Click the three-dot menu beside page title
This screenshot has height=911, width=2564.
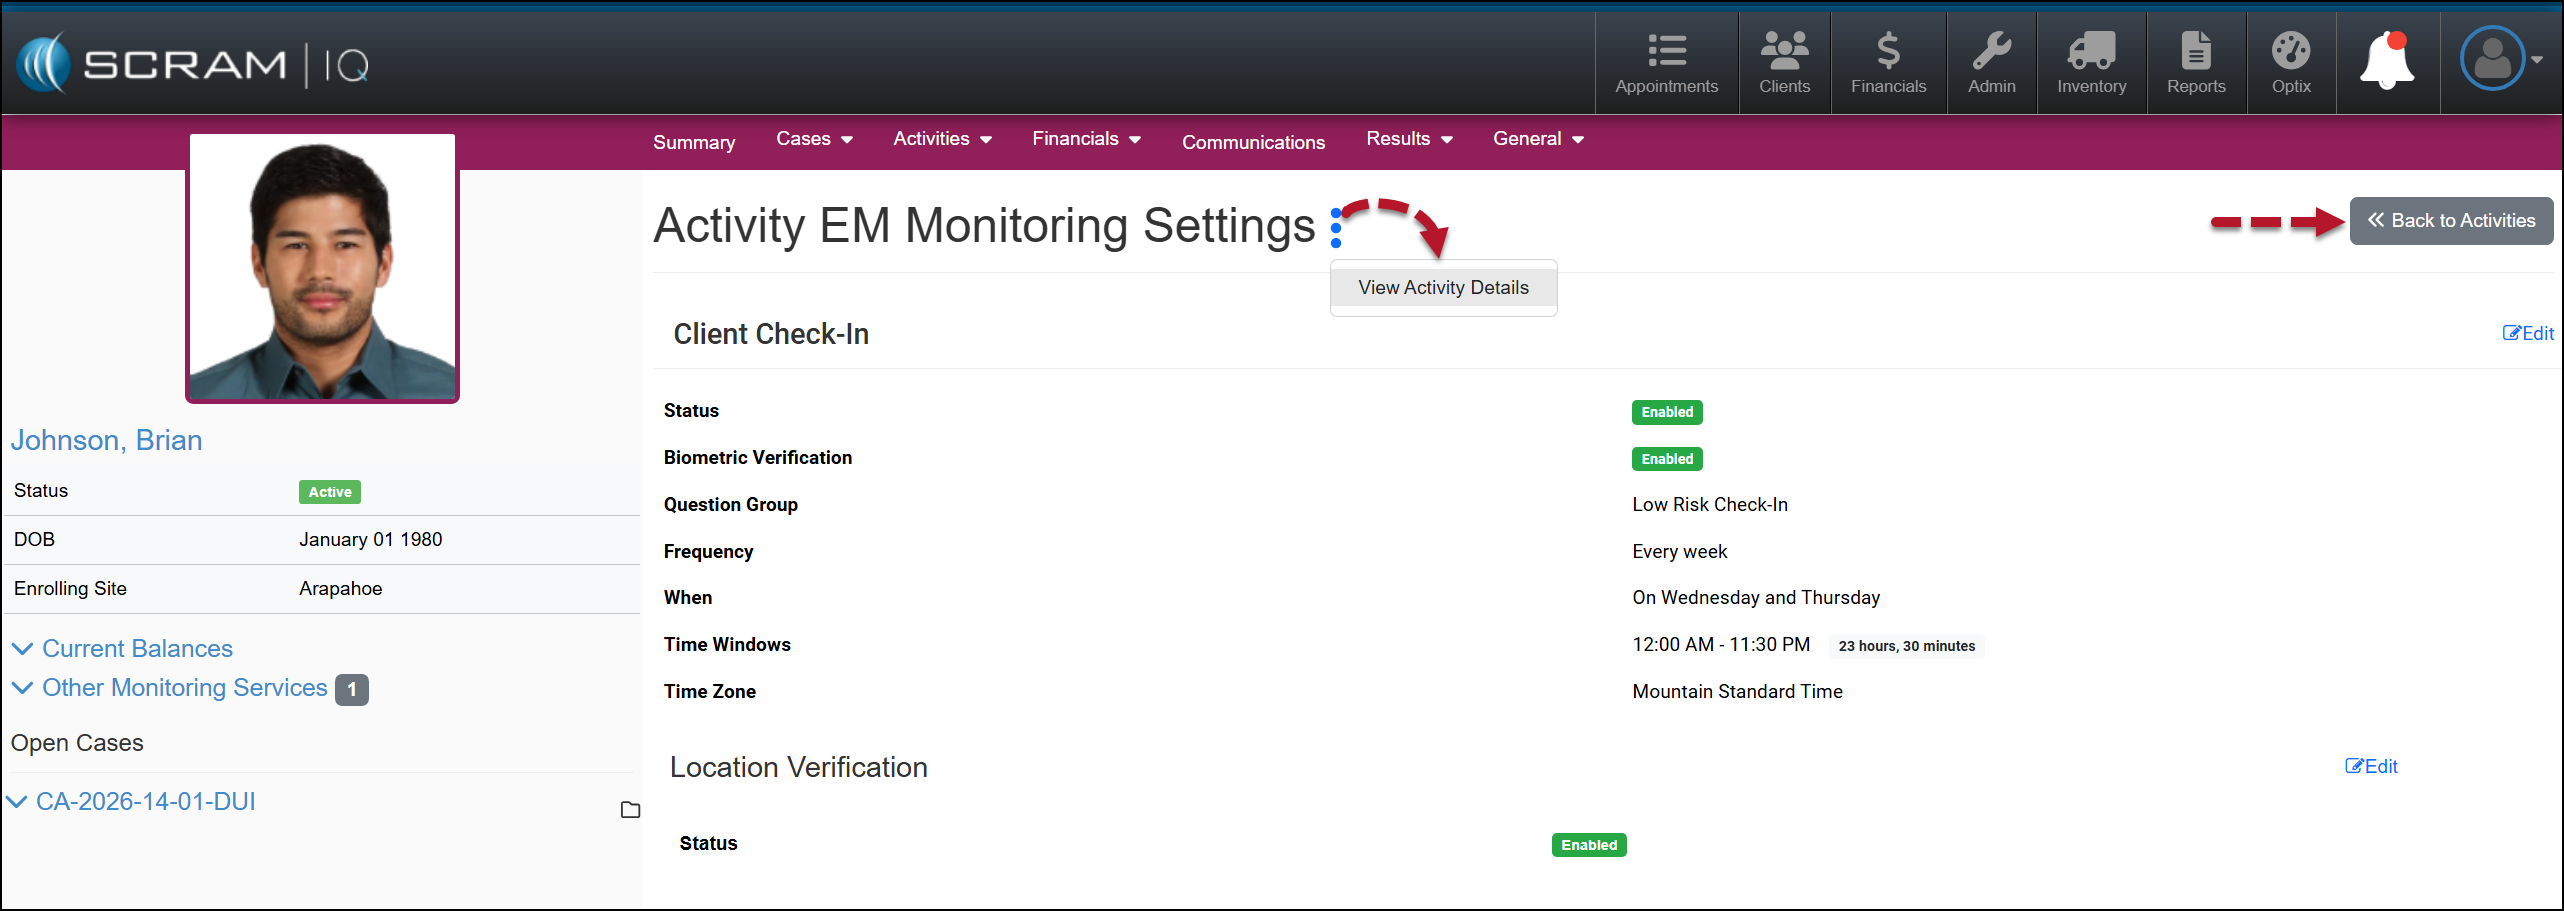pyautogui.click(x=1336, y=228)
